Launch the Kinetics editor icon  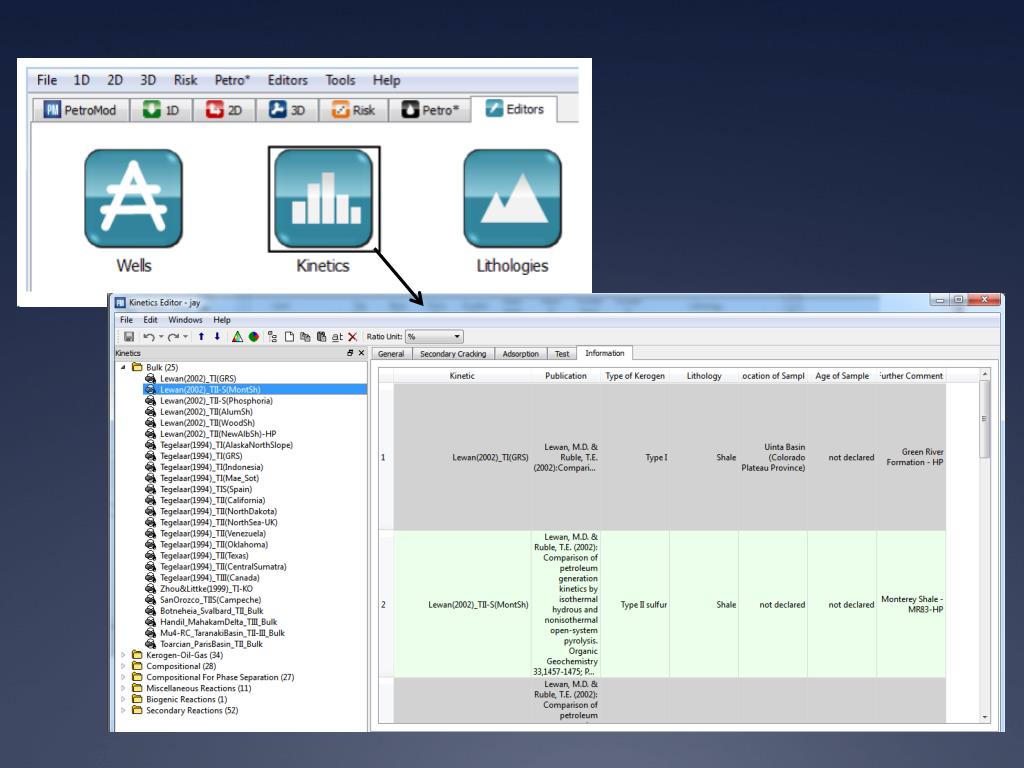click(x=323, y=199)
